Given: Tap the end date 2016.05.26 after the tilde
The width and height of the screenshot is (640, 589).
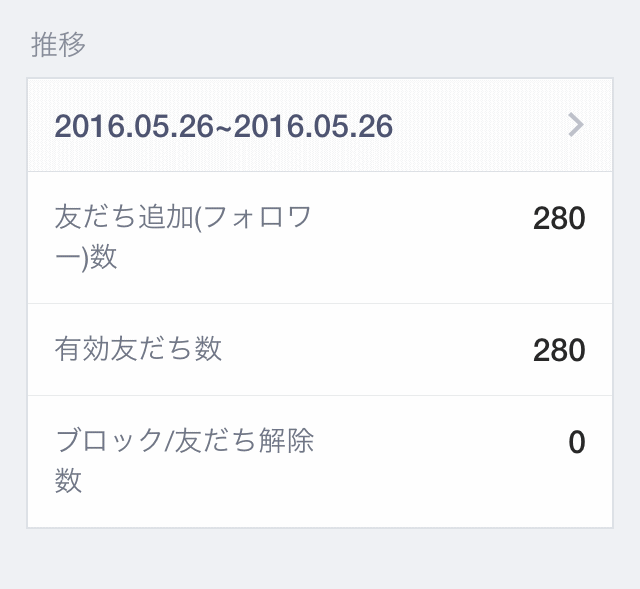Looking at the screenshot, I should (x=313, y=126).
